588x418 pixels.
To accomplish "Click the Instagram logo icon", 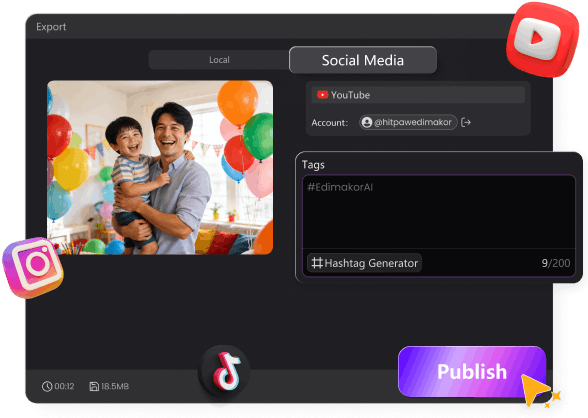I will (x=33, y=267).
